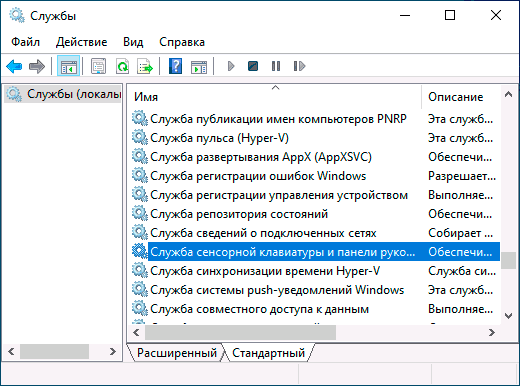Screen dimensions: 520x386
Task: Select Служба совместного доступа к данным
Action: point(259,309)
